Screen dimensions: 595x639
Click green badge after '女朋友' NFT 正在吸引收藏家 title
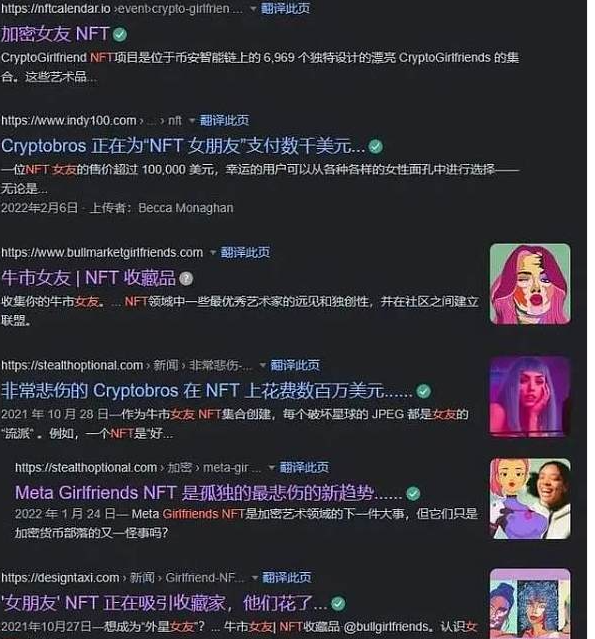click(338, 604)
